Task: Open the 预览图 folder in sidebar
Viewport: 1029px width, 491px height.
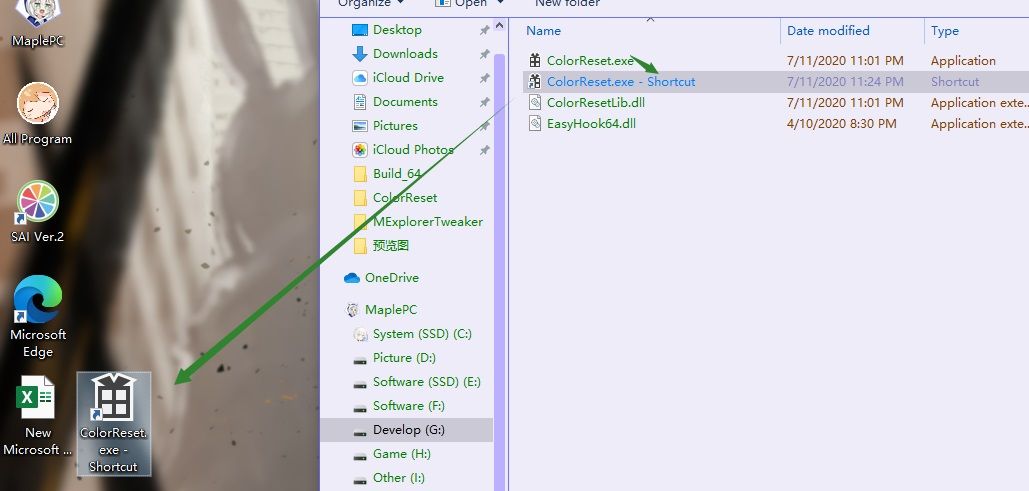Action: (390, 246)
